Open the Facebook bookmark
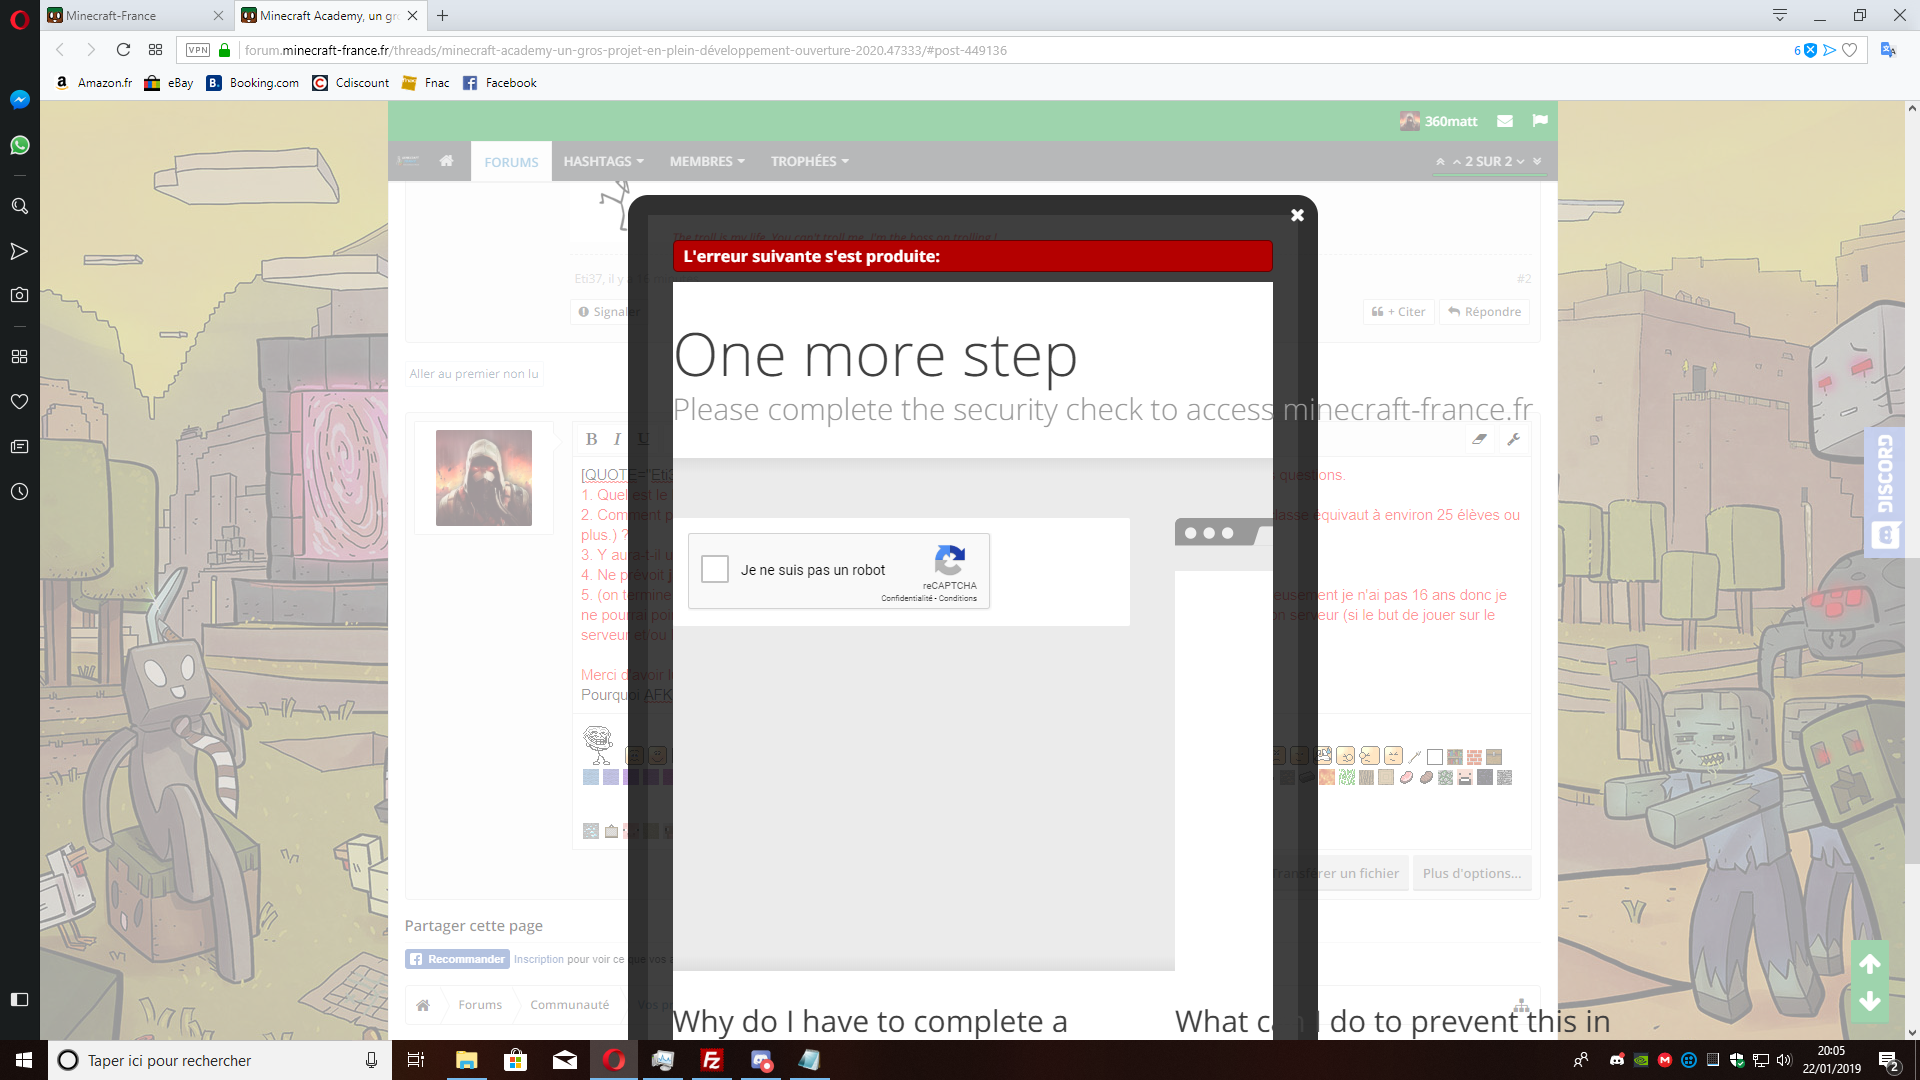Viewport: 1920px width, 1080px height. [500, 83]
